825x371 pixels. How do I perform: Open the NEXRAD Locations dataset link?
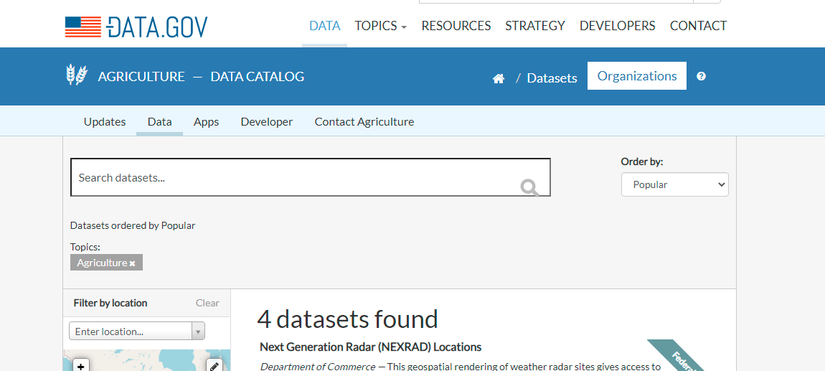pos(370,347)
